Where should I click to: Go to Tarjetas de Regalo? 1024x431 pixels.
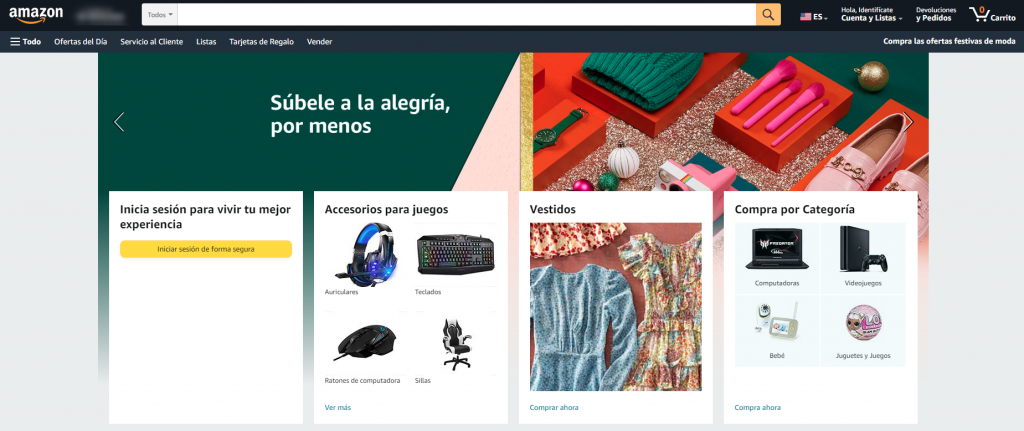tap(261, 41)
